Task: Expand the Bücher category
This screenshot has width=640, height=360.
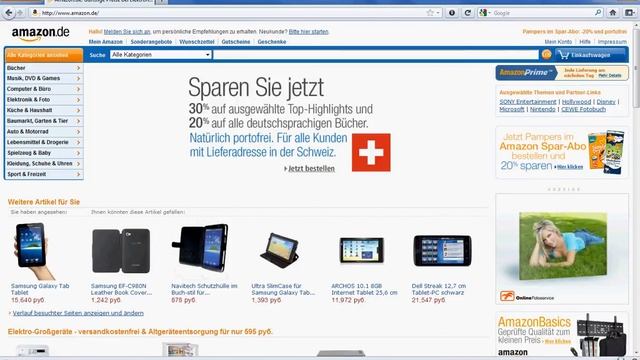Action: click(x=44, y=68)
